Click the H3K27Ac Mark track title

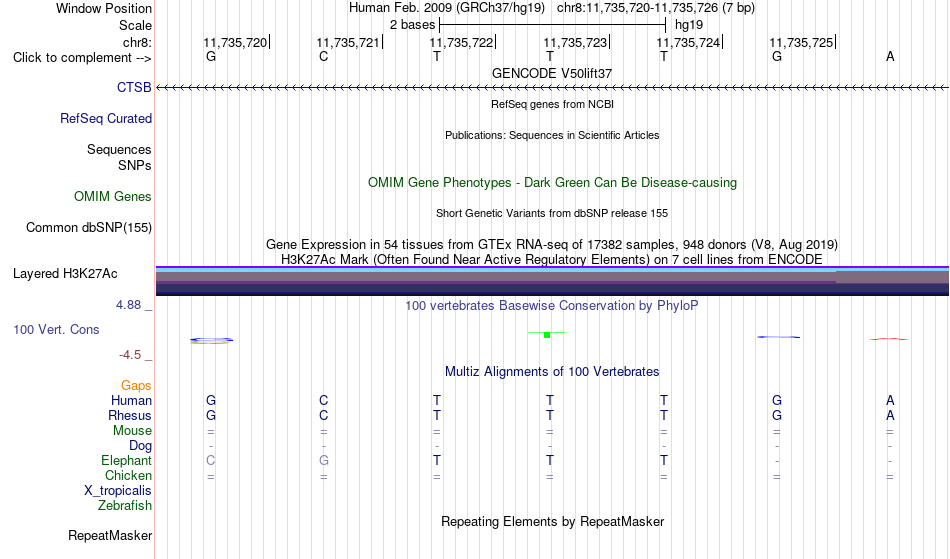pos(552,259)
